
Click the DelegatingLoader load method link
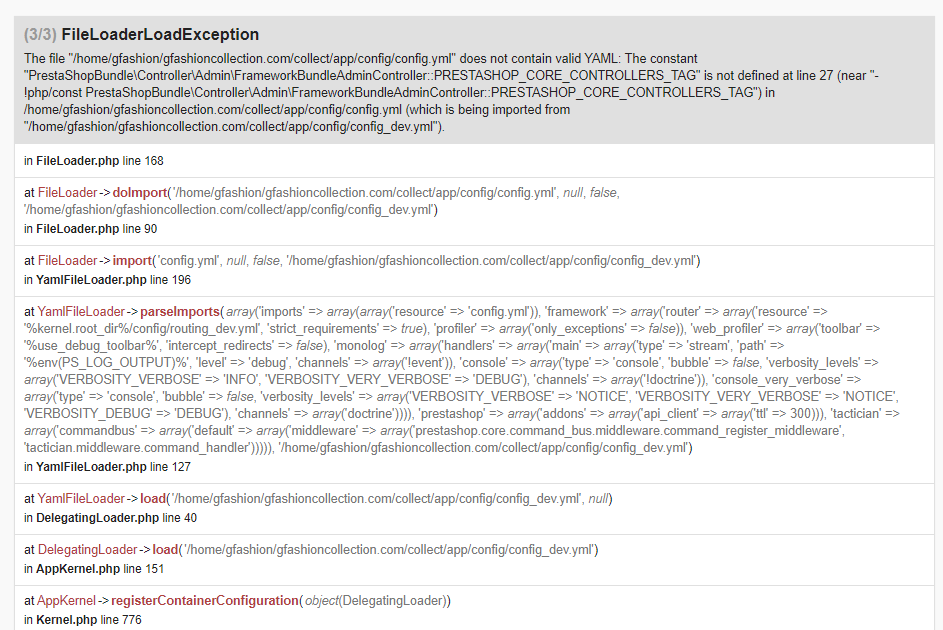[165, 549]
